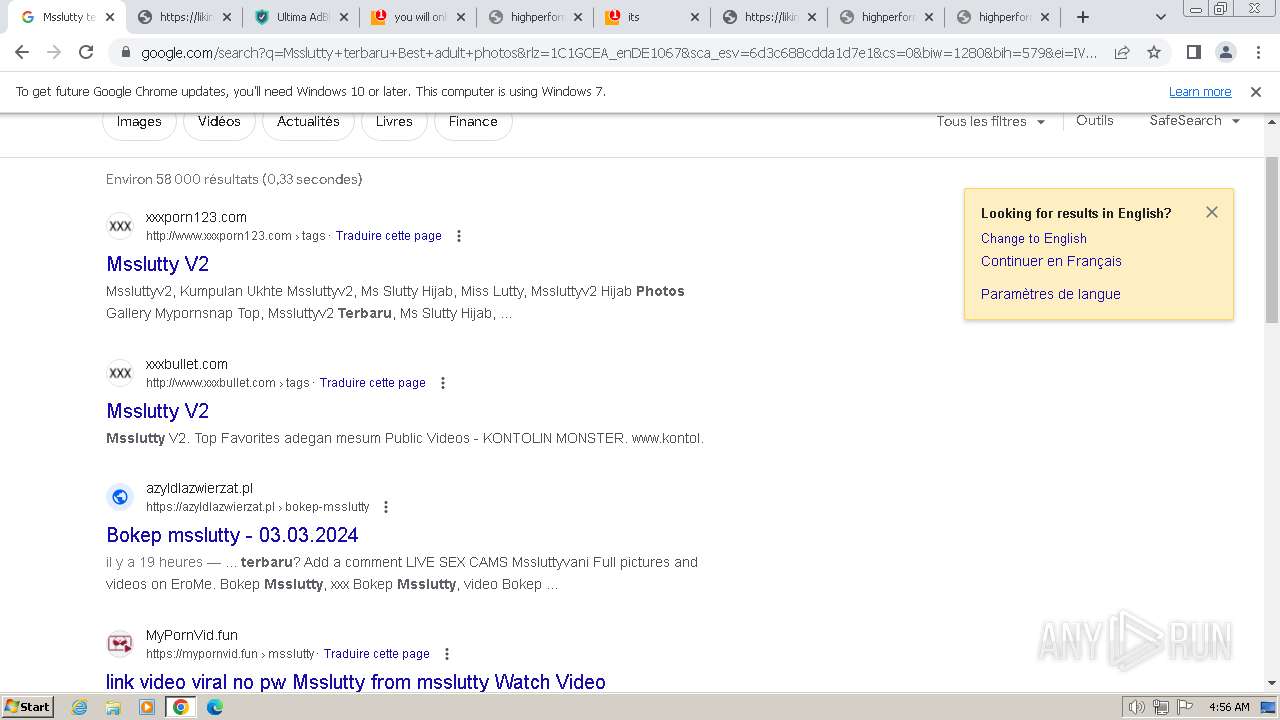Bookmark this page with the star icon

(1154, 52)
